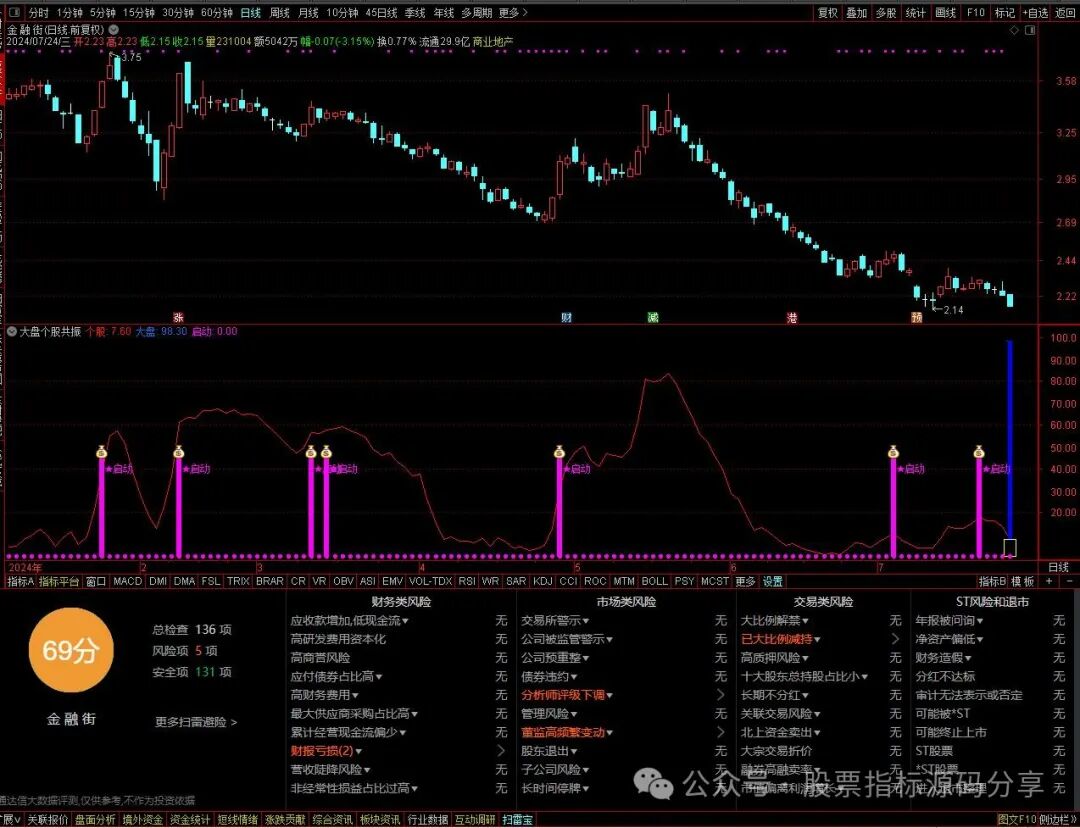The height and width of the screenshot is (828, 1080).
Task: Switch to the 周线 period tab
Action: click(x=279, y=12)
